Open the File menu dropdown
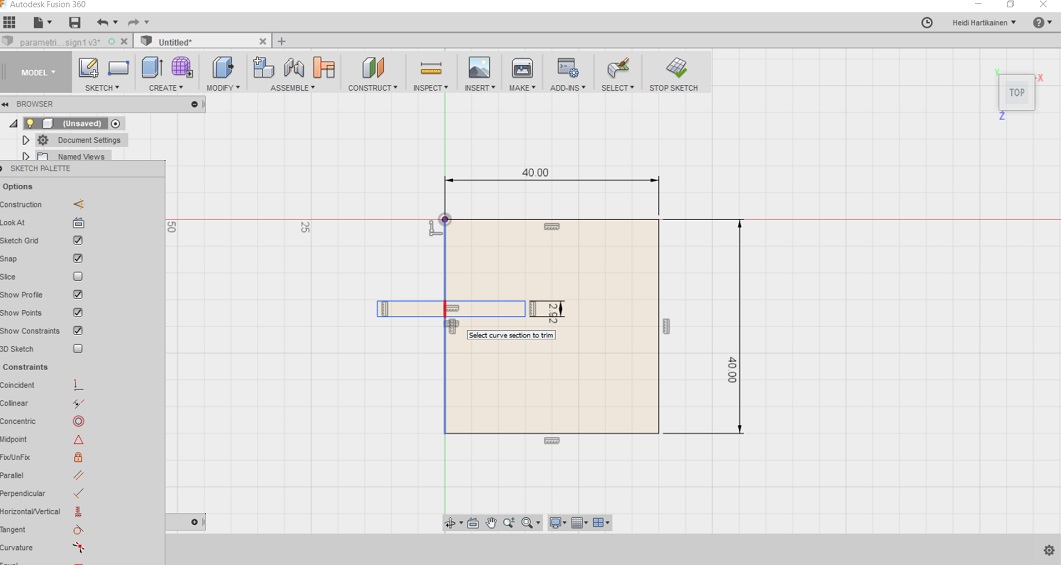1061x565 pixels. click(41, 22)
